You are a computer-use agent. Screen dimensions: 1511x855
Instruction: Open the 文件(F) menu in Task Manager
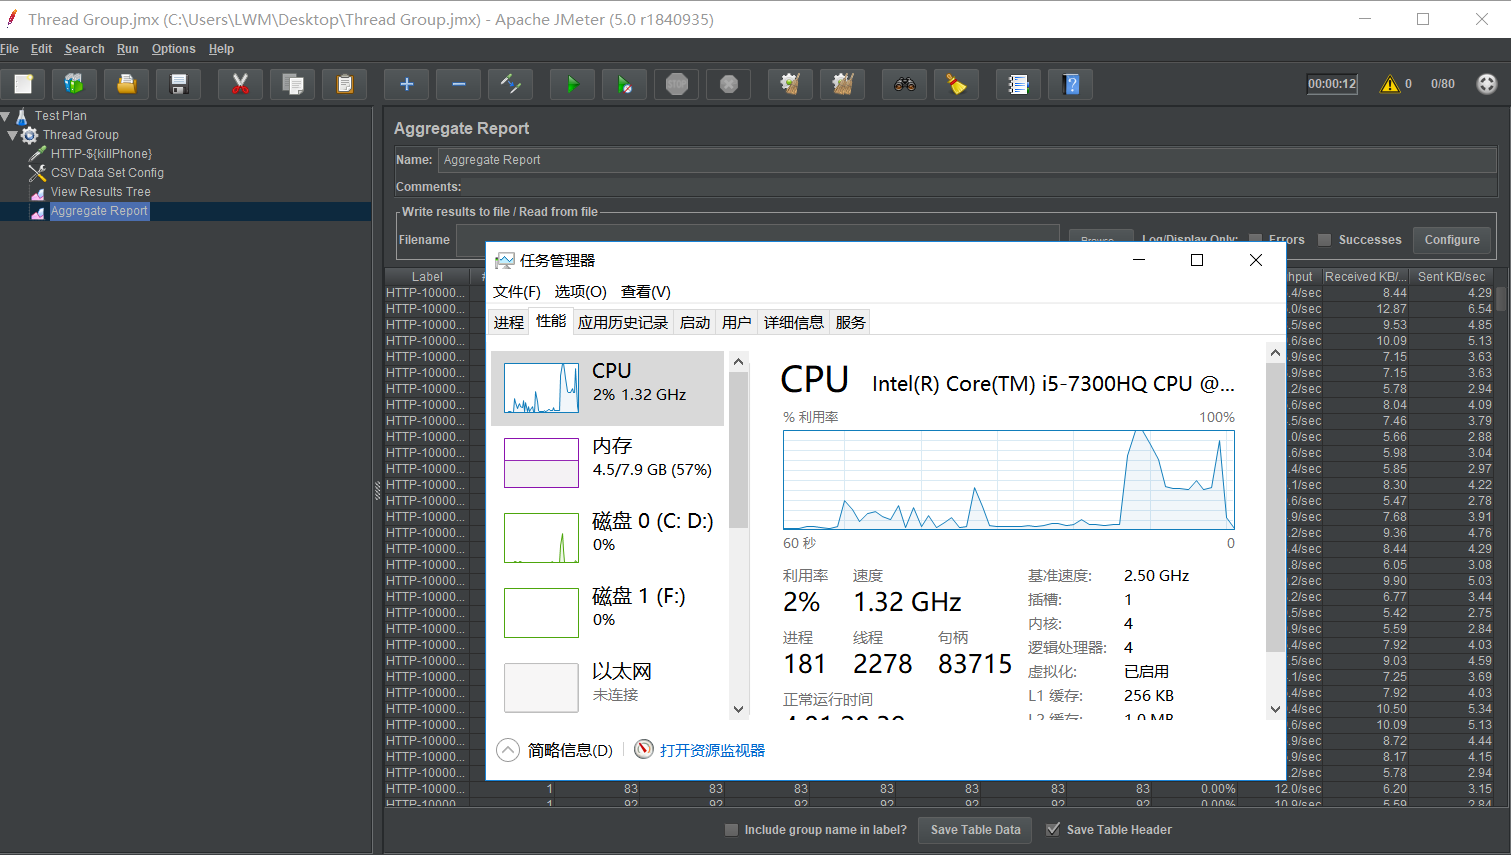pos(517,292)
